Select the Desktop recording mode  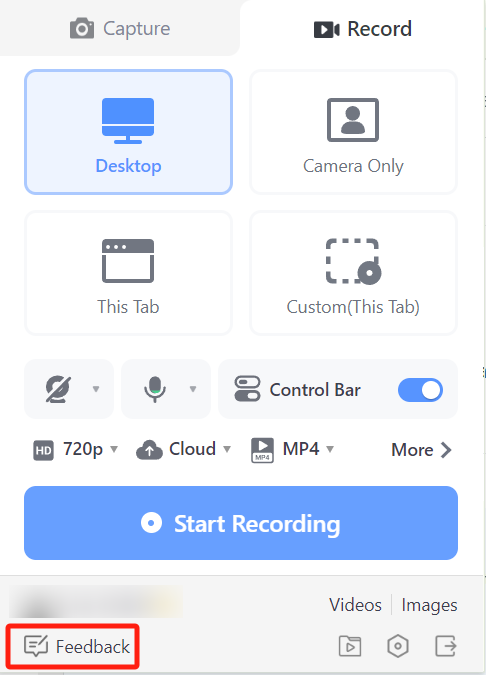tap(128, 132)
